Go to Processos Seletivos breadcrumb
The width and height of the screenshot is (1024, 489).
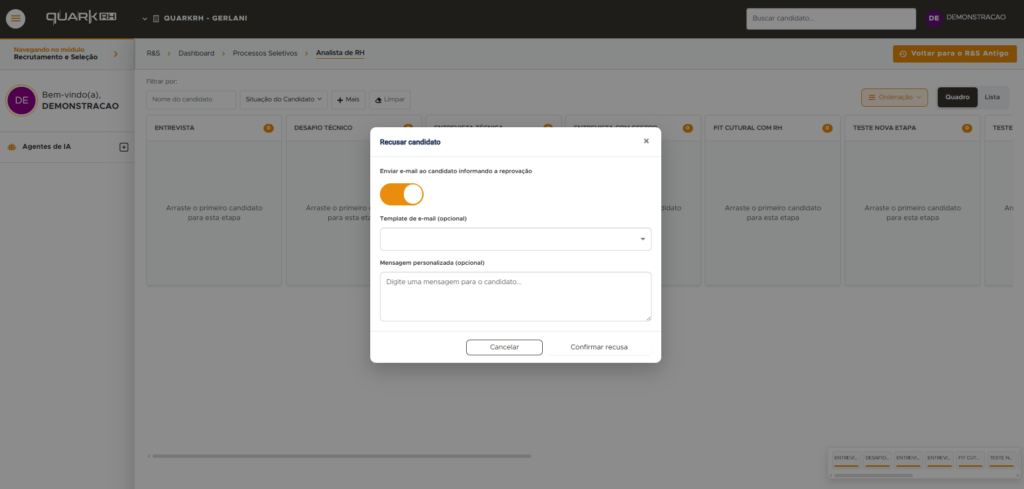(264, 53)
